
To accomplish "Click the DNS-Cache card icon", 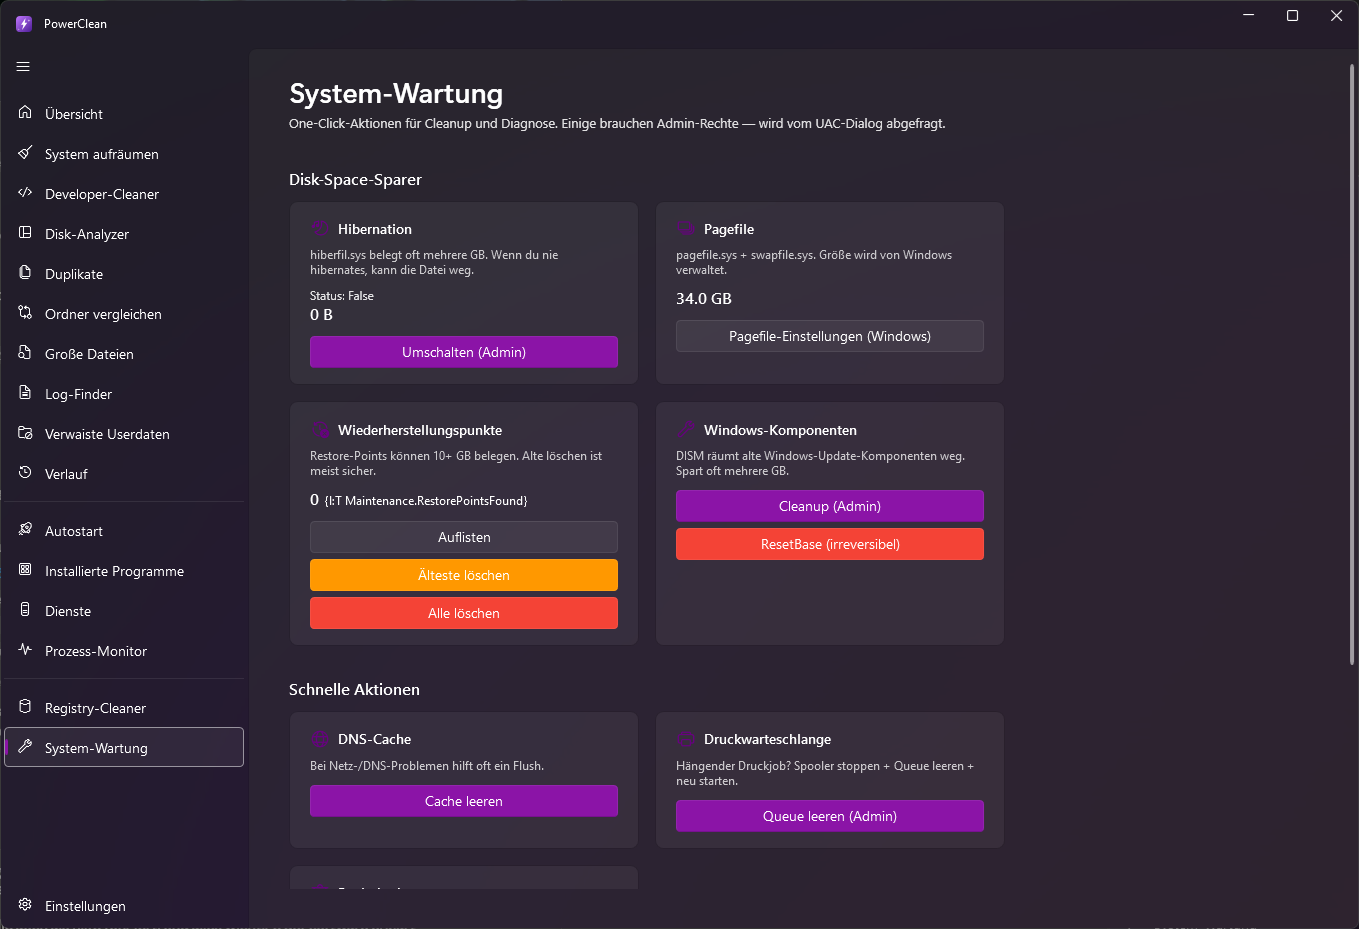I will coord(320,739).
